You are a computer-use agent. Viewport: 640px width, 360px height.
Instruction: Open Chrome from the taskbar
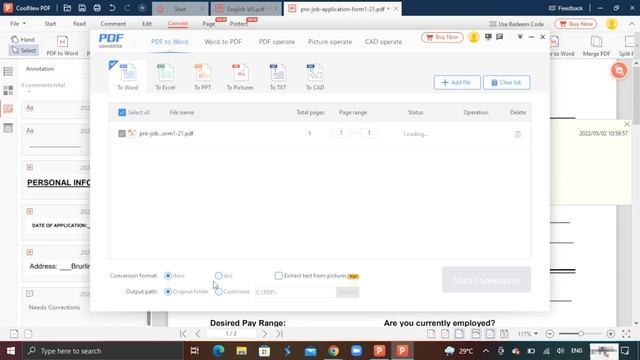[333, 351]
